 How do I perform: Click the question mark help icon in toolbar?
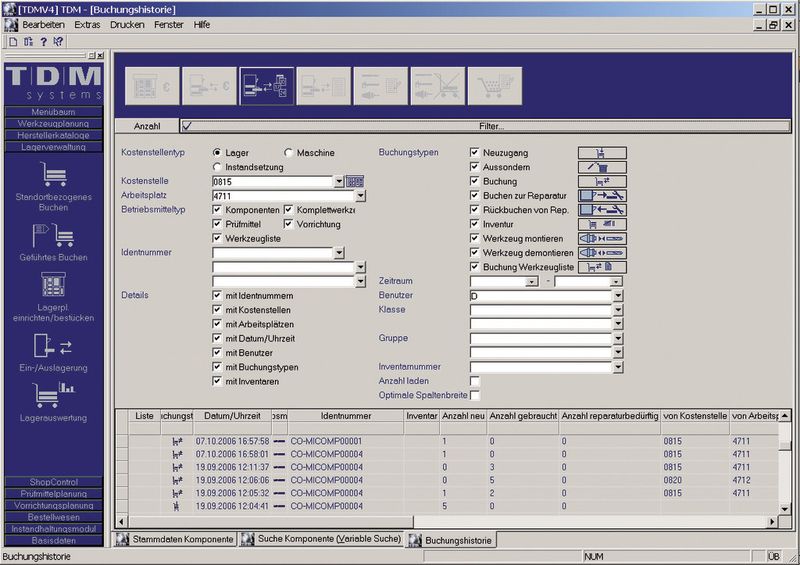(x=44, y=42)
